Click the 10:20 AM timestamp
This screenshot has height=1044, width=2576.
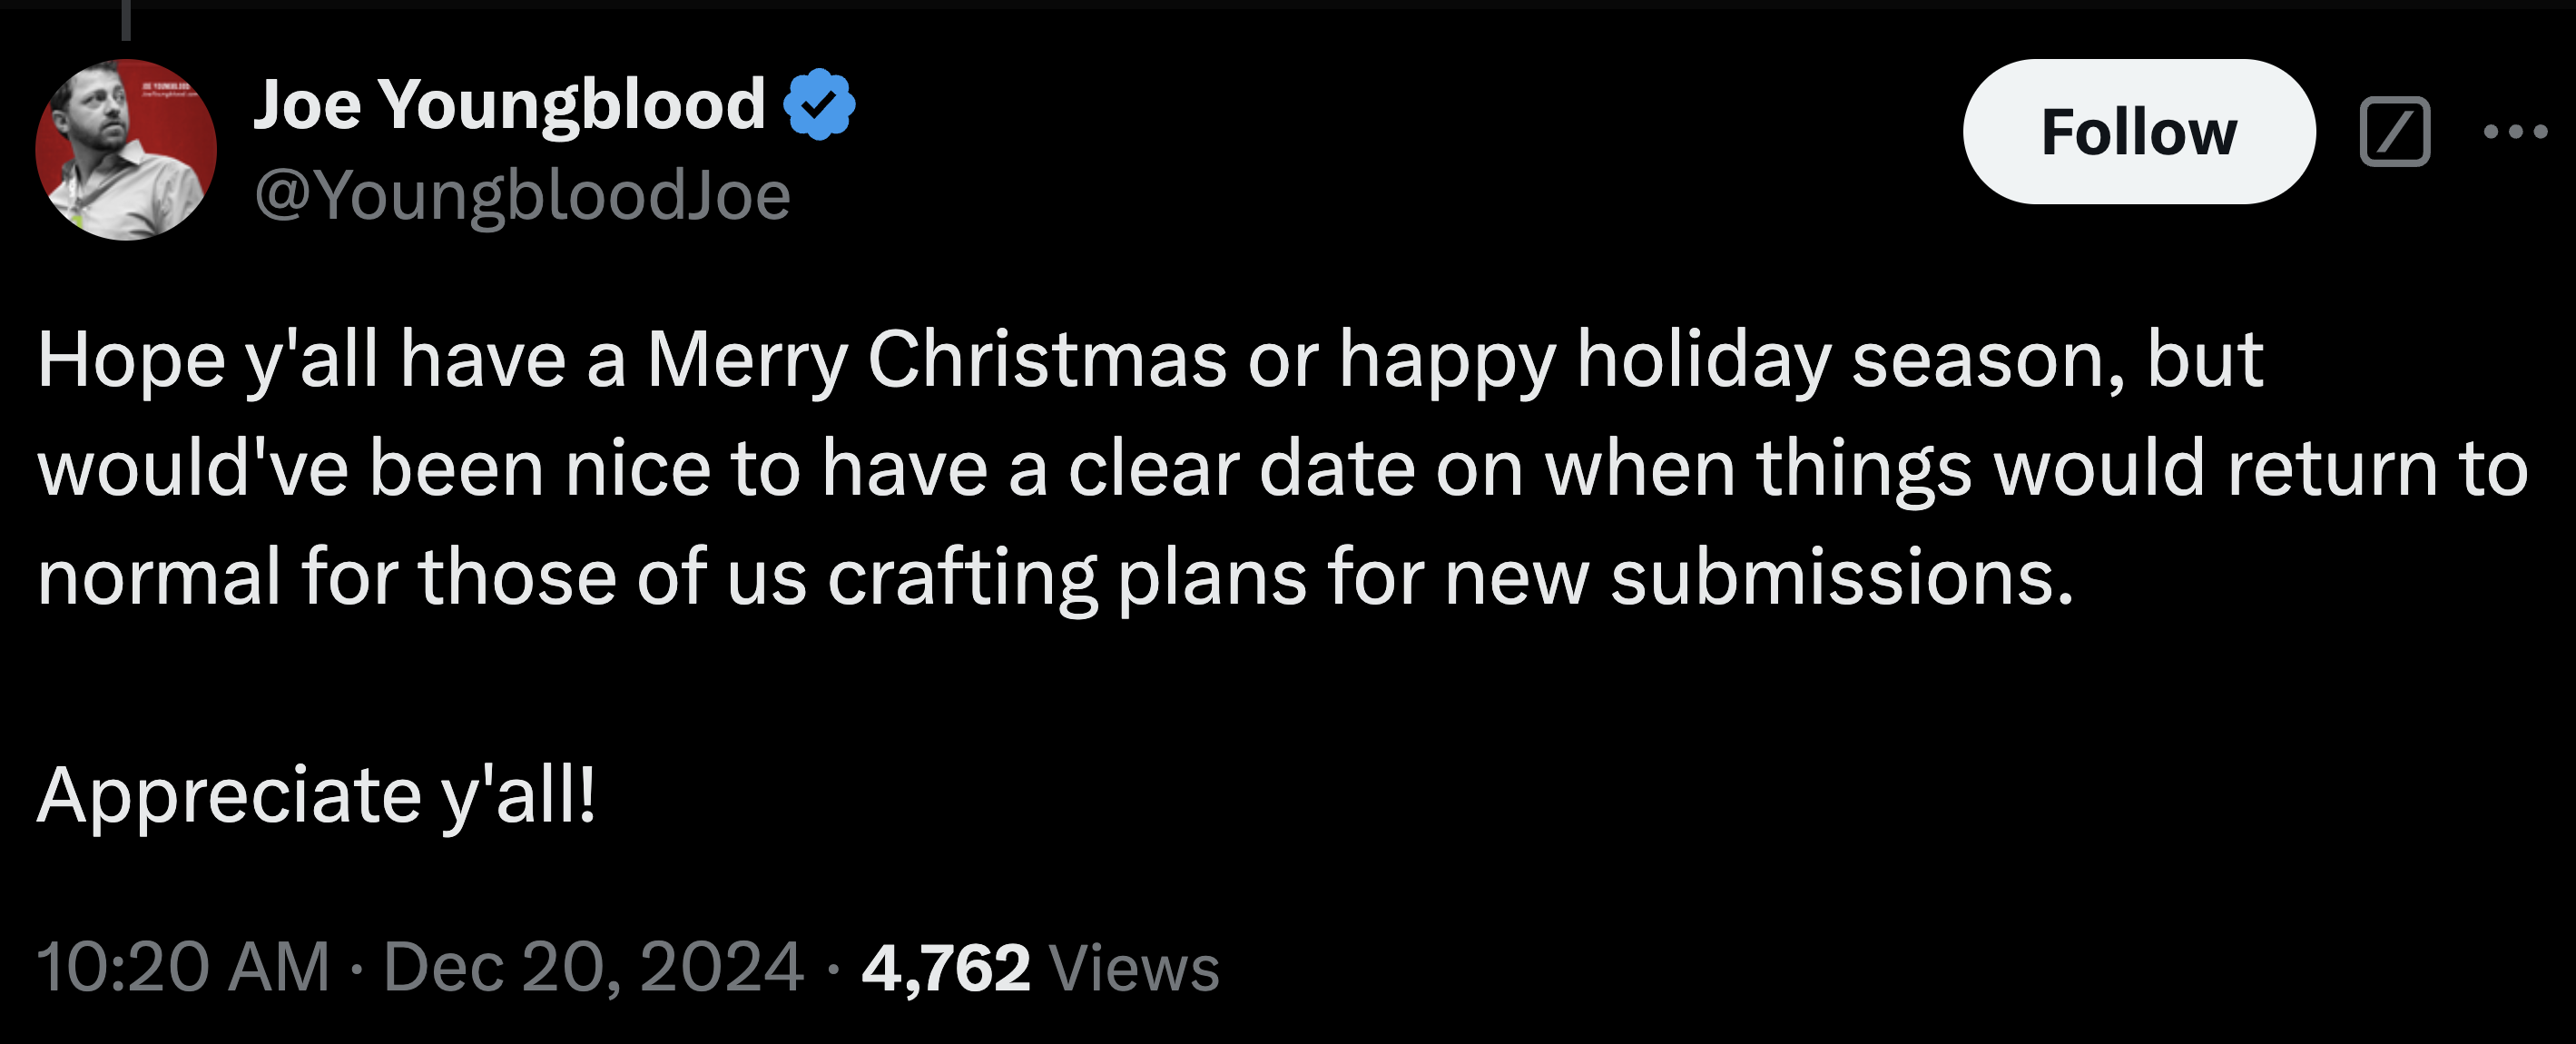pos(183,967)
